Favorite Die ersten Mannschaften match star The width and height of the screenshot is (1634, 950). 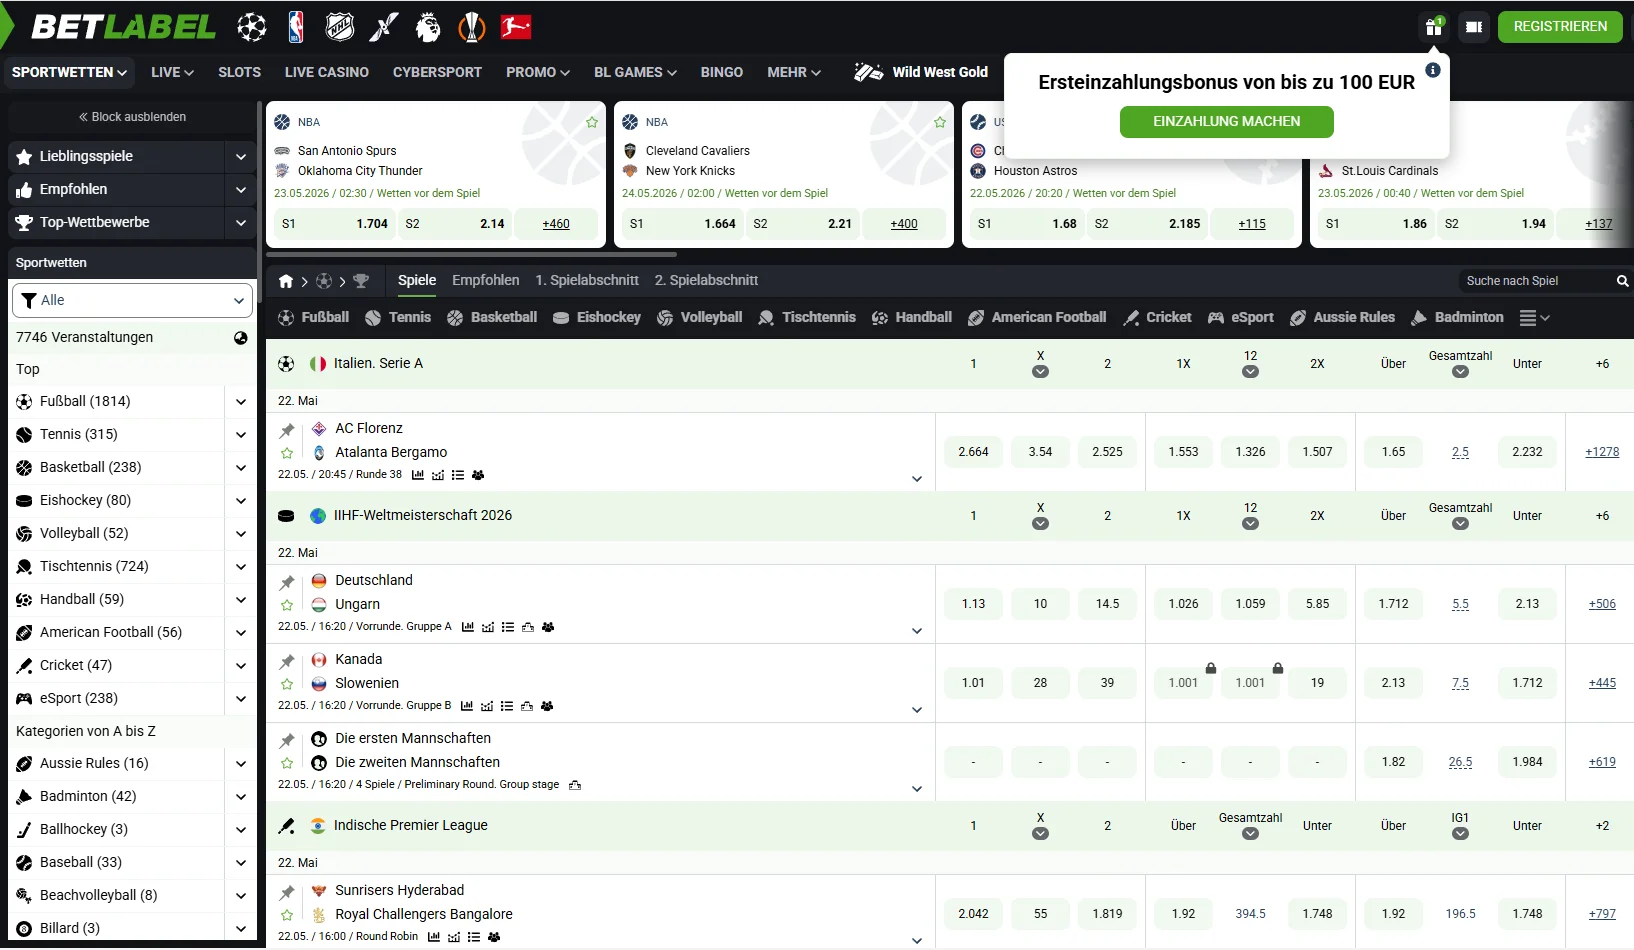point(287,764)
